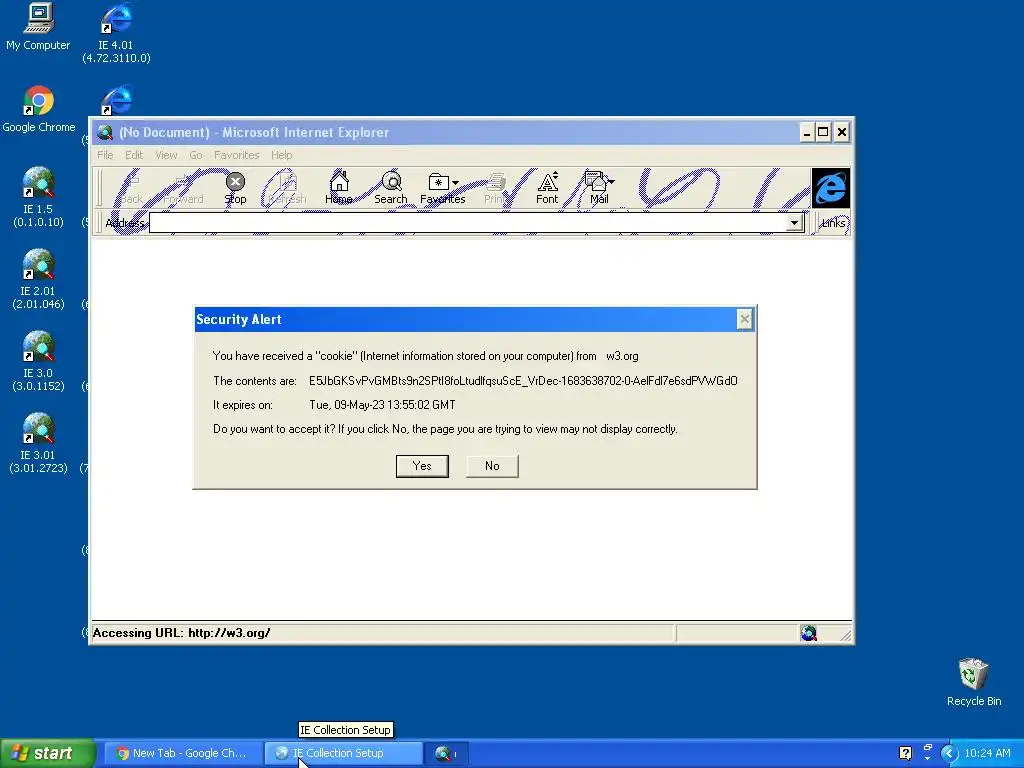Expand the Address bar dropdown arrow
Image resolution: width=1024 pixels, height=768 pixels.
point(794,223)
